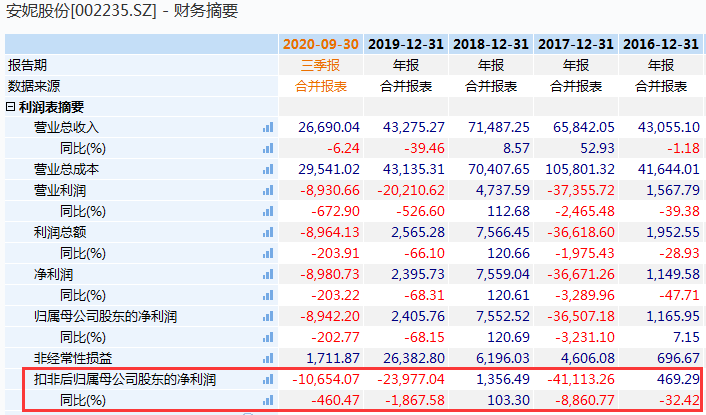The height and width of the screenshot is (415, 706).
Task: Open chart icon for 同比(%) under 营业利润
Action: pos(268,212)
